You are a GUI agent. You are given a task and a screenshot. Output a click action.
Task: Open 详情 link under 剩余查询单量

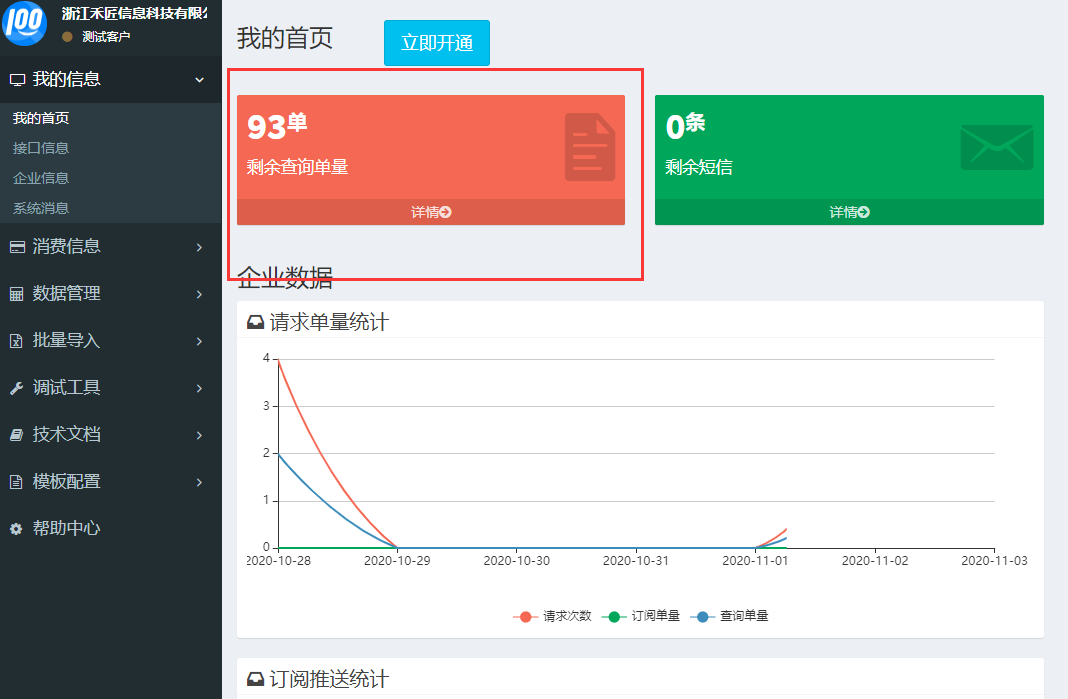pyautogui.click(x=431, y=212)
